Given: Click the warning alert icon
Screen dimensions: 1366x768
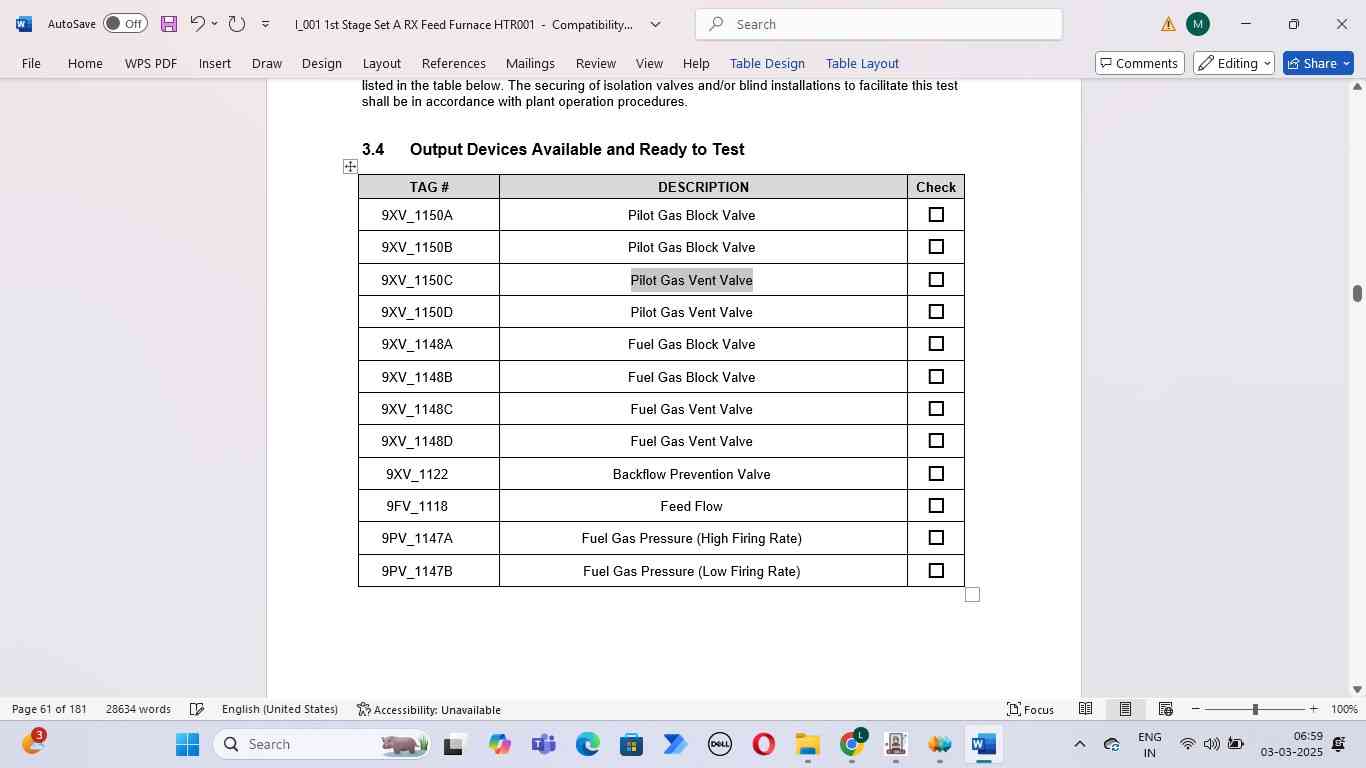Looking at the screenshot, I should pyautogui.click(x=1168, y=24).
